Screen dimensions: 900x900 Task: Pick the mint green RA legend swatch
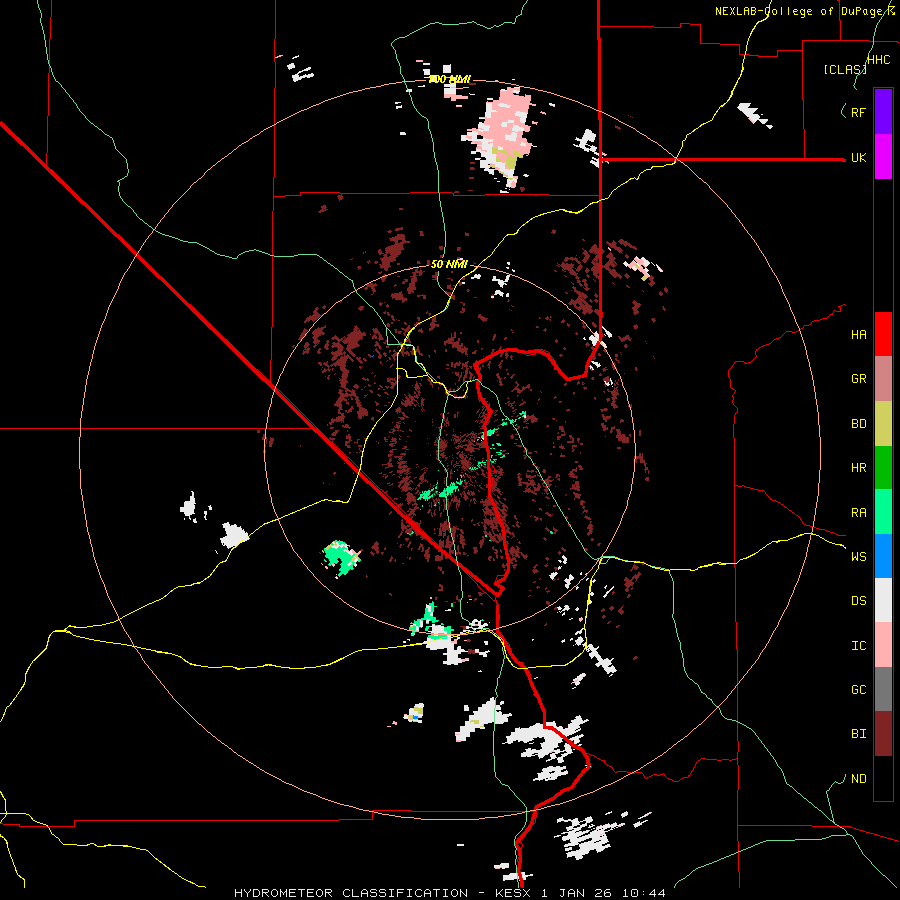[883, 512]
